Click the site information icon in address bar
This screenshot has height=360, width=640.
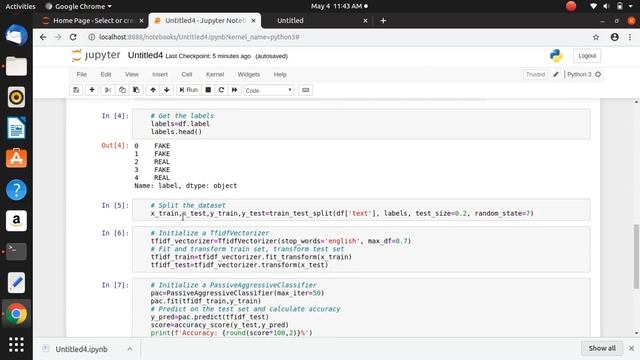[x=92, y=37]
